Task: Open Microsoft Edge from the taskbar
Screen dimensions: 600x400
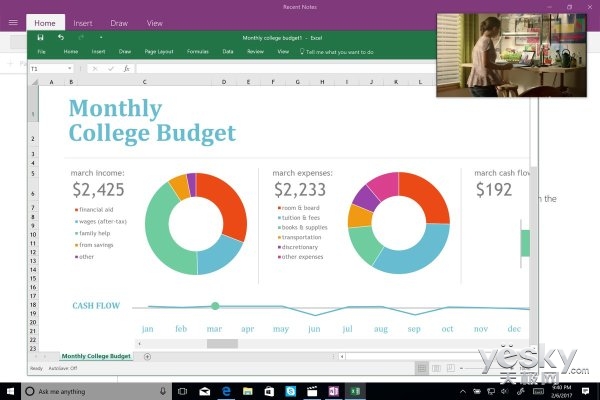Action: [227, 392]
